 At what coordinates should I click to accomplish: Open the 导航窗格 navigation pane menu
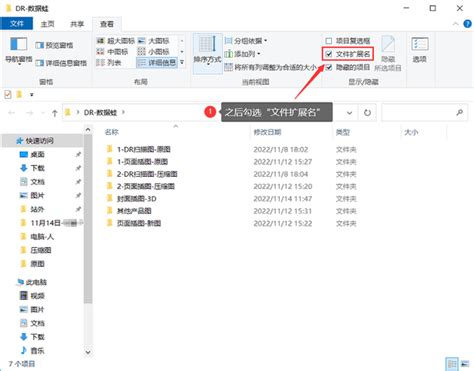point(19,50)
